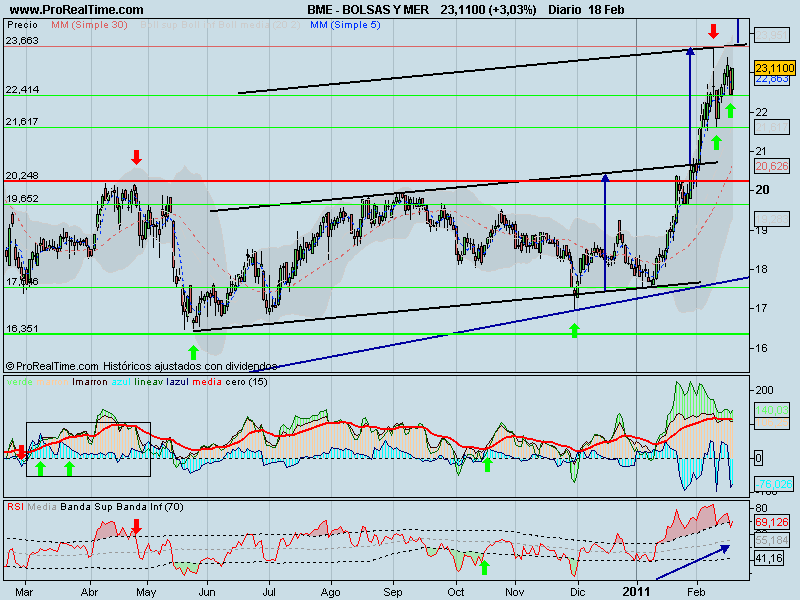This screenshot has width=800, height=600.
Task: Click the 17,646 support level label
Action: tap(22, 281)
